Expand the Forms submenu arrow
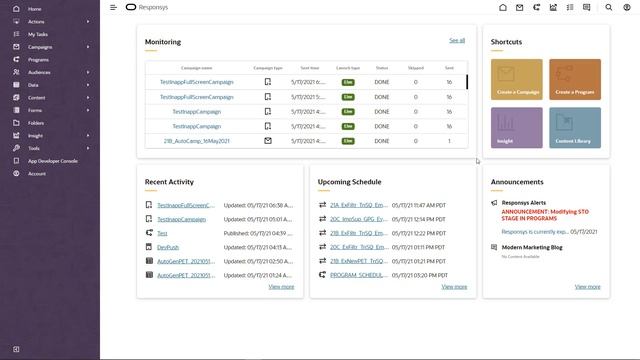 [x=88, y=110]
